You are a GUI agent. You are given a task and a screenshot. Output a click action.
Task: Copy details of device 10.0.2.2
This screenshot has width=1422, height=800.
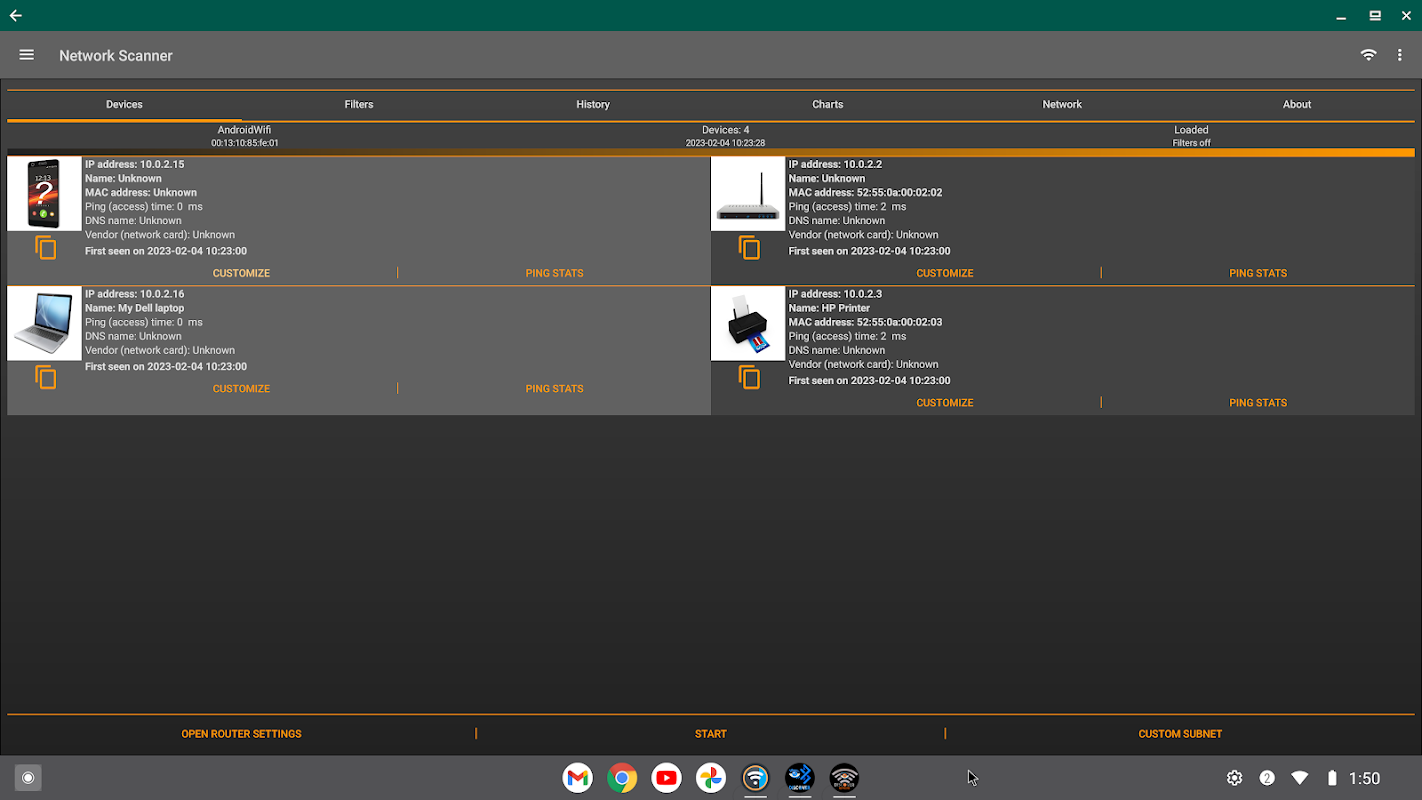(749, 247)
